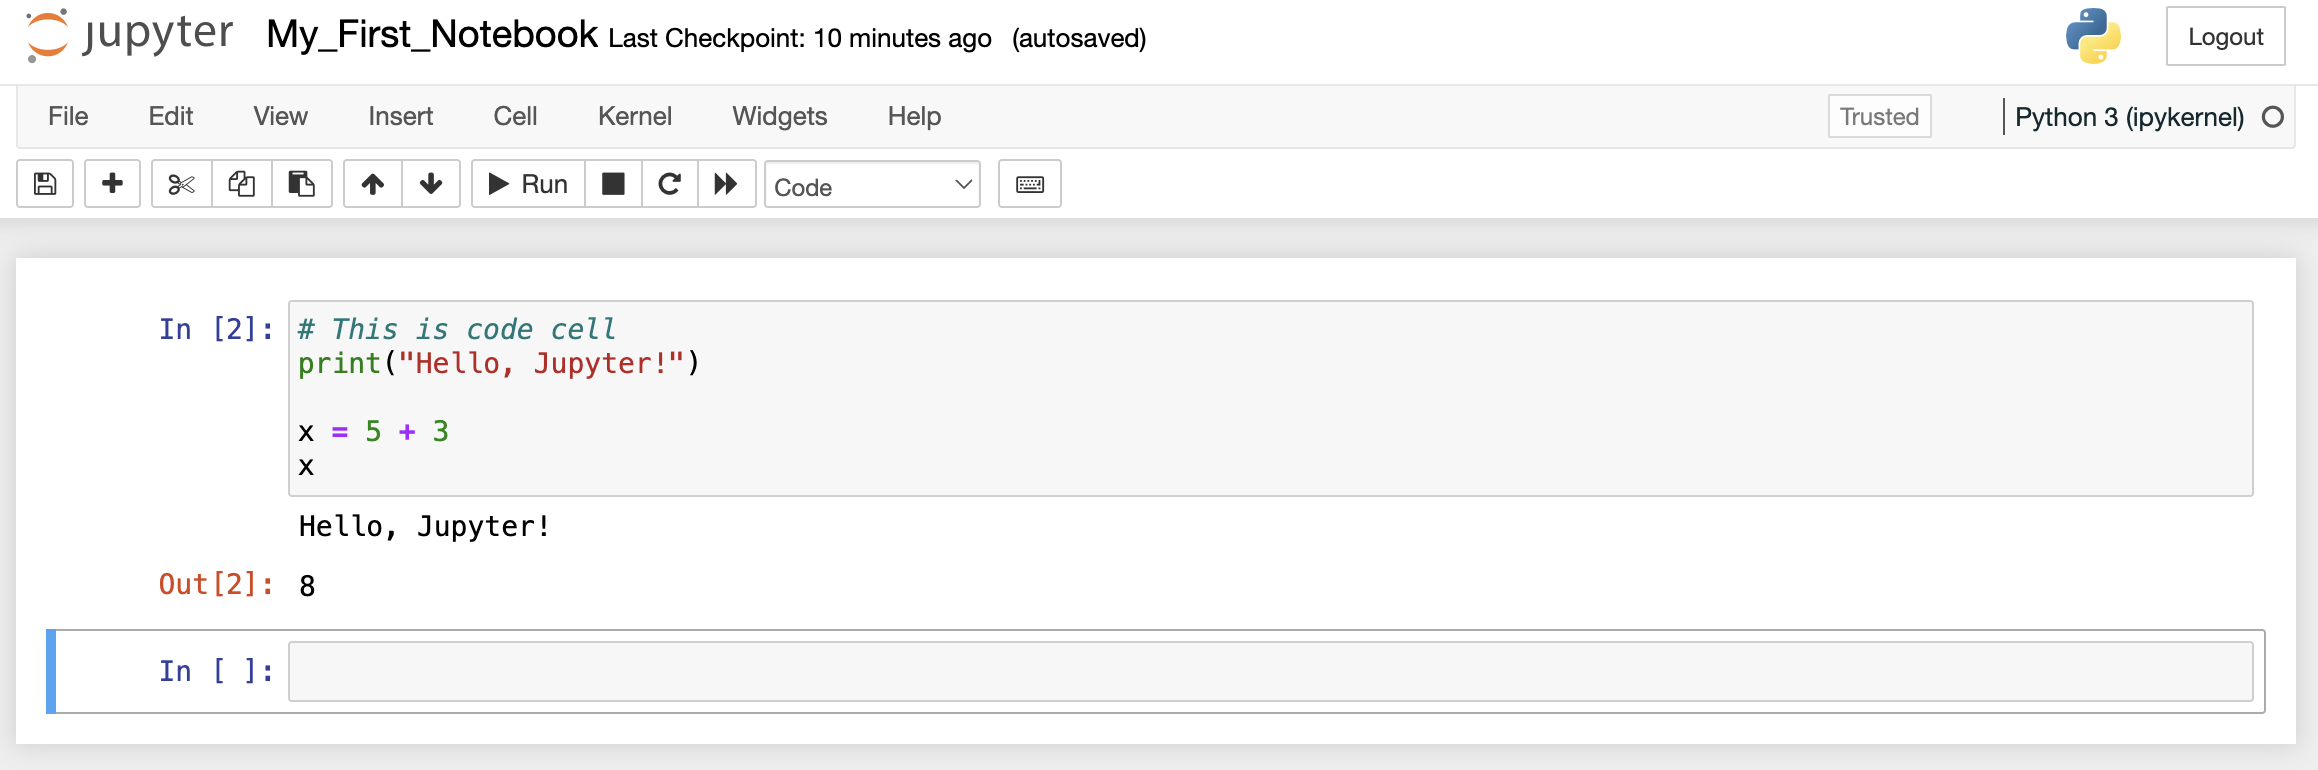The width and height of the screenshot is (2318, 770).
Task: Expand the Code cell type dropdown
Action: pyautogui.click(x=872, y=186)
